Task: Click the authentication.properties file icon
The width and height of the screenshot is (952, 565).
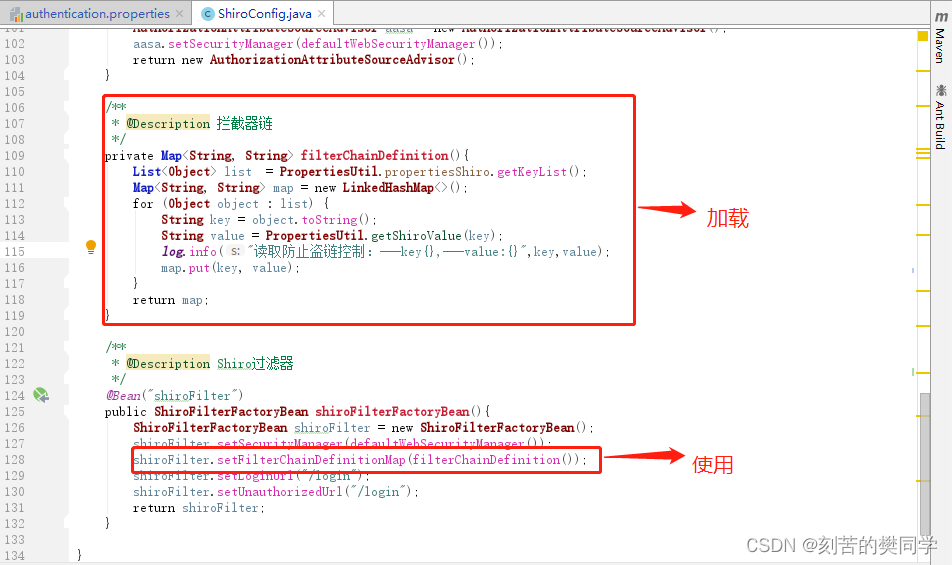Action: (x=16, y=14)
